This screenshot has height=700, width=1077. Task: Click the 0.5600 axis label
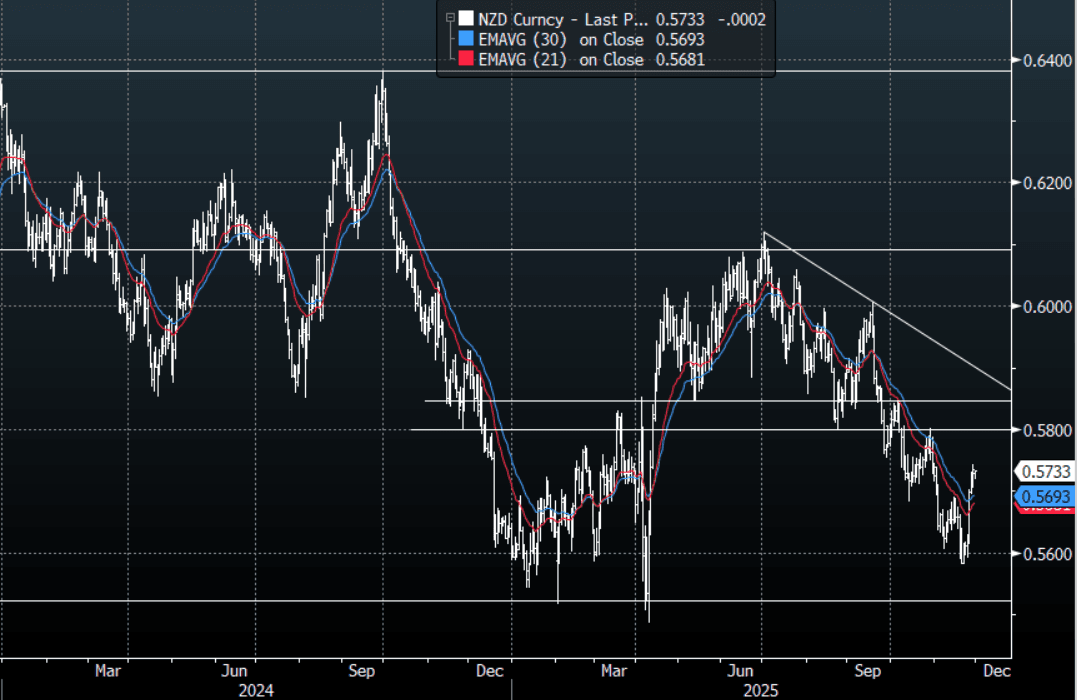tap(1047, 554)
